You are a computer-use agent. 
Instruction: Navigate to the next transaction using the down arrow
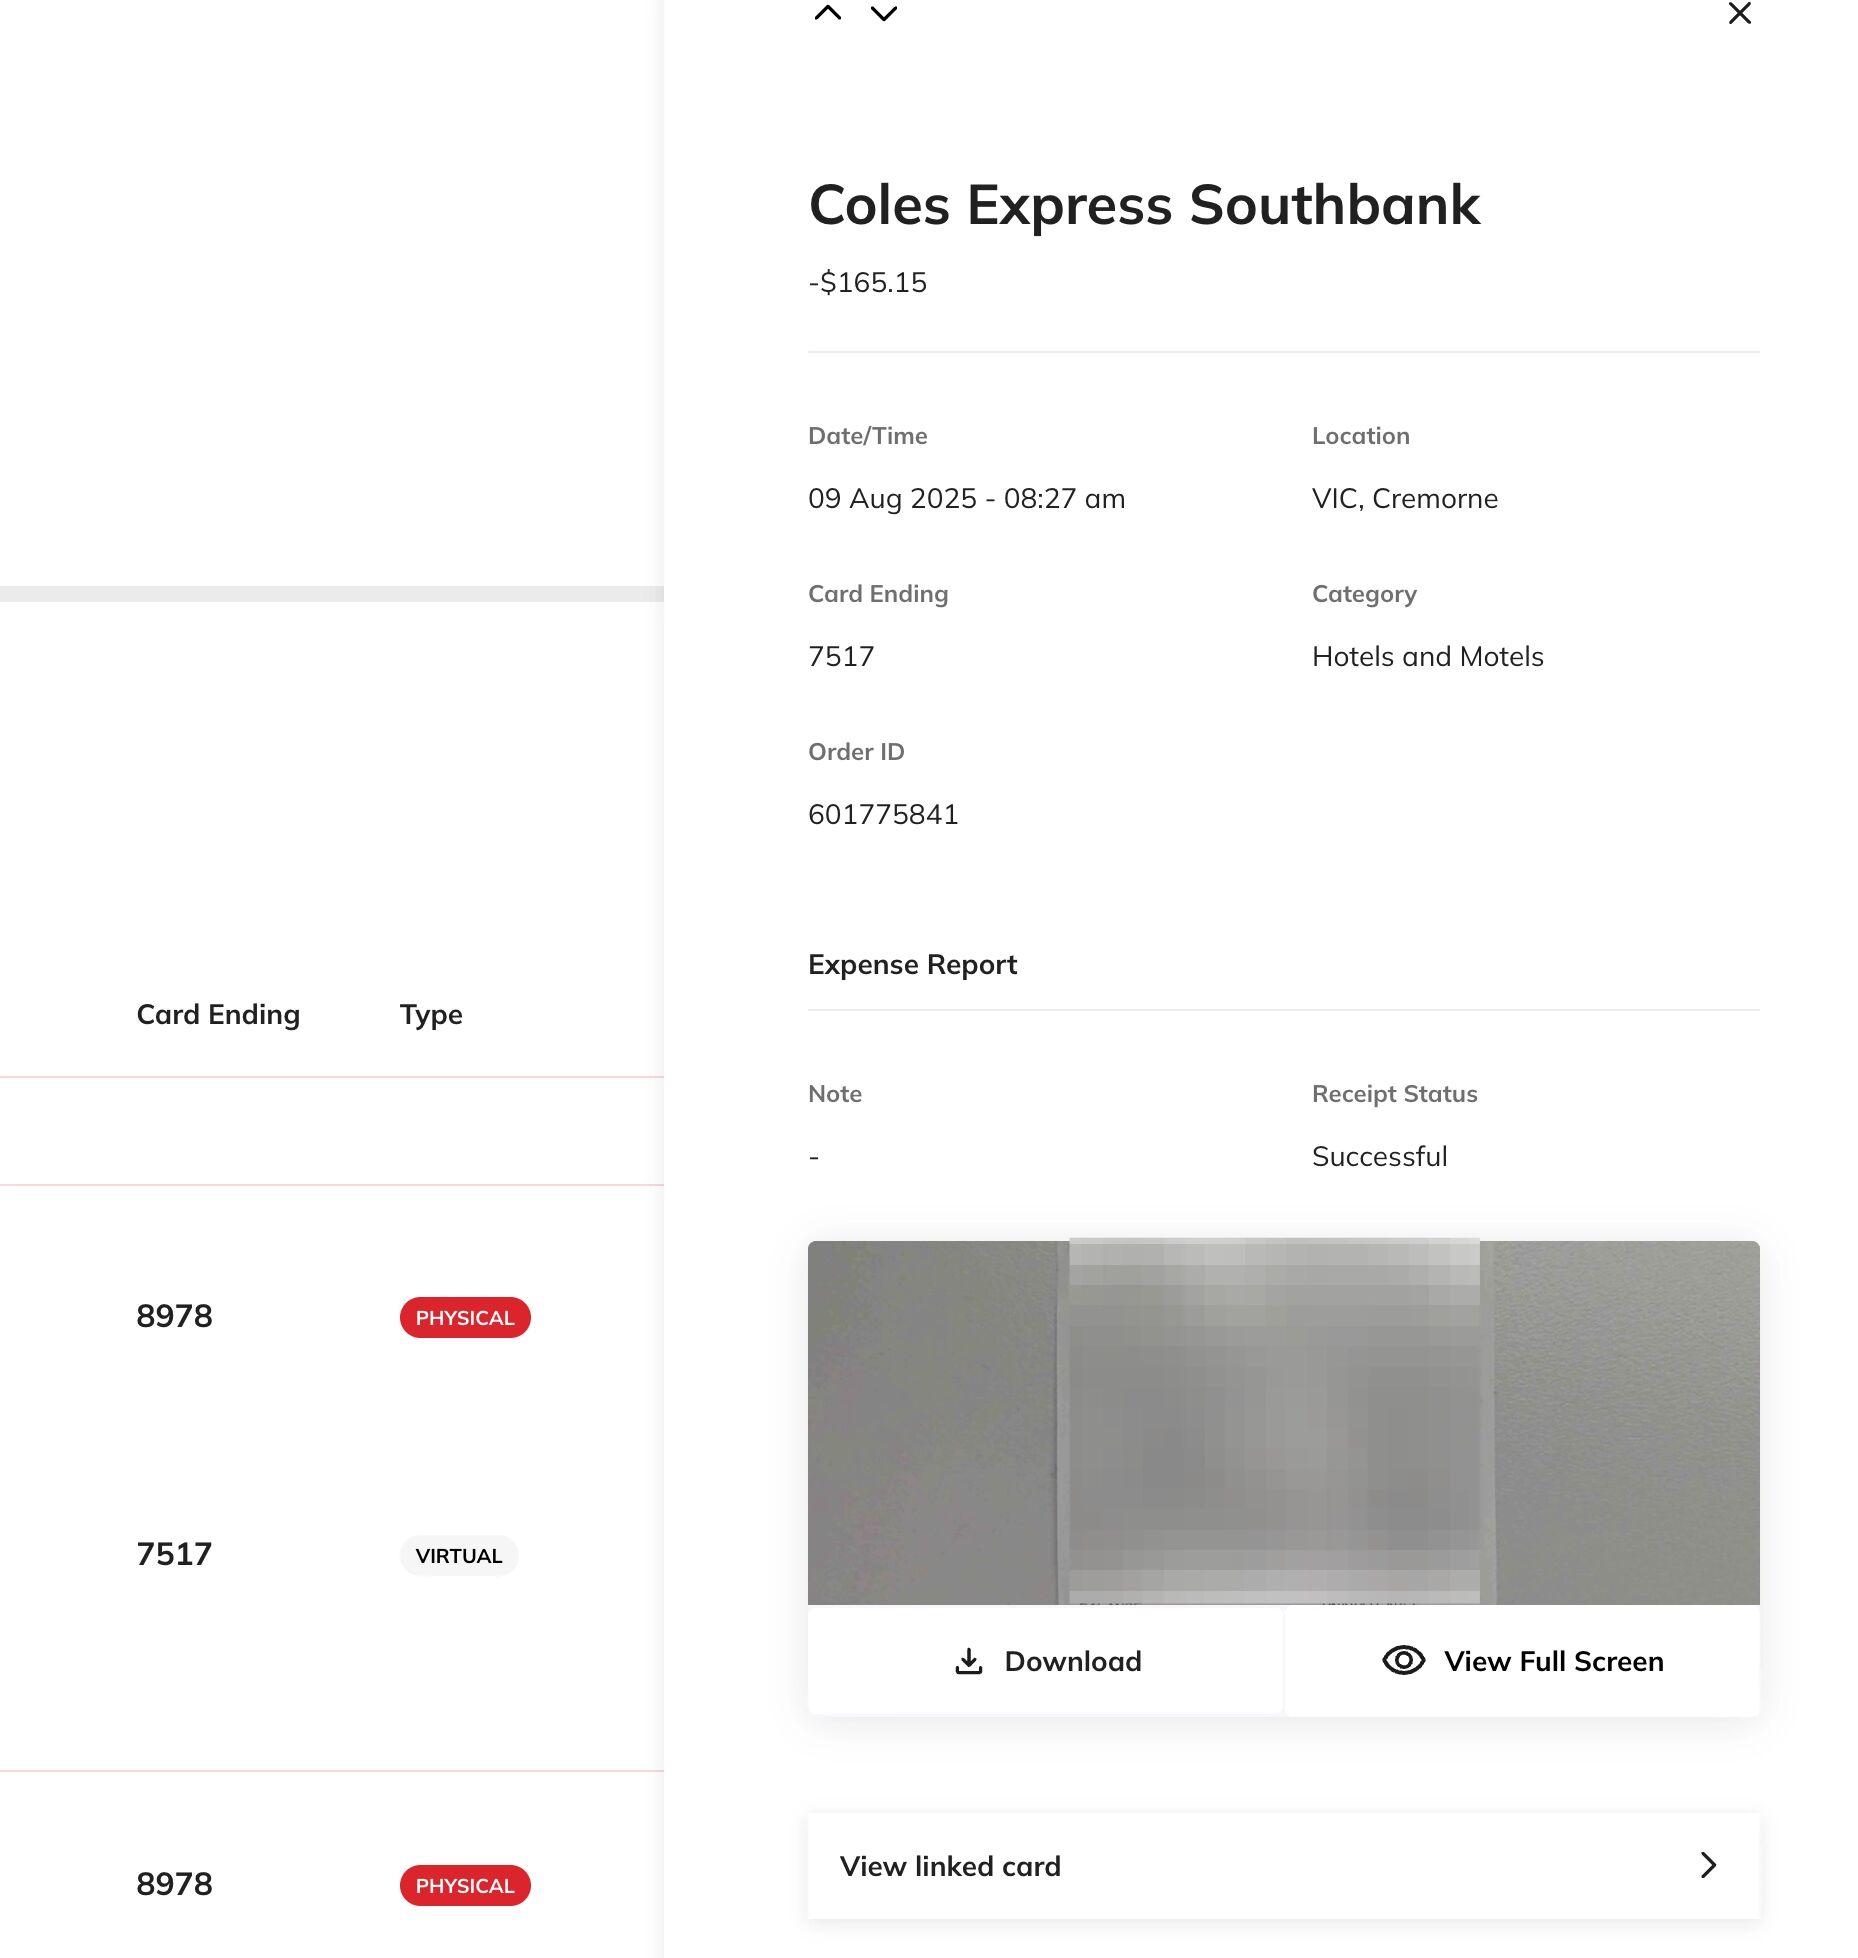pyautogui.click(x=881, y=14)
